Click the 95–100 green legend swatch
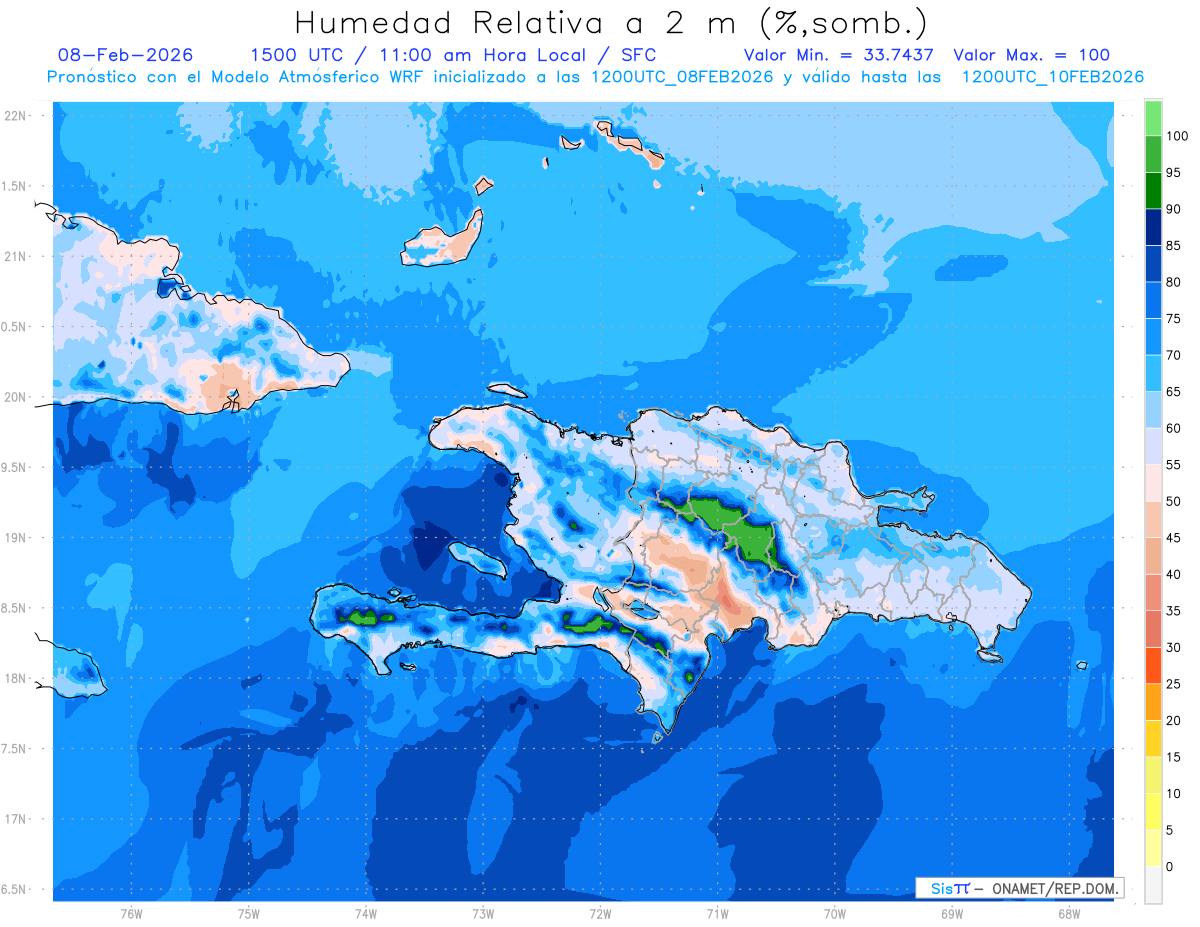This screenshot has width=1200, height=927. coord(1153,155)
